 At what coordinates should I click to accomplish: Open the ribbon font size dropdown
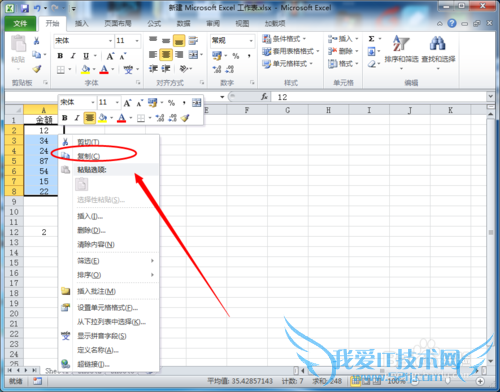click(137, 41)
